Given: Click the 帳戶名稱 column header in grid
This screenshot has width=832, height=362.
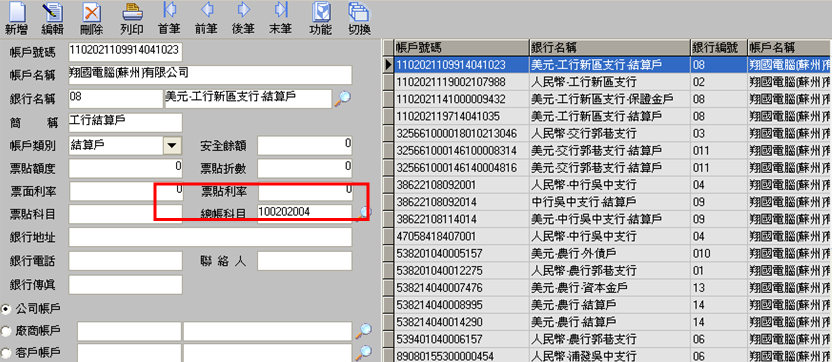Looking at the screenshot, I should click(x=790, y=47).
